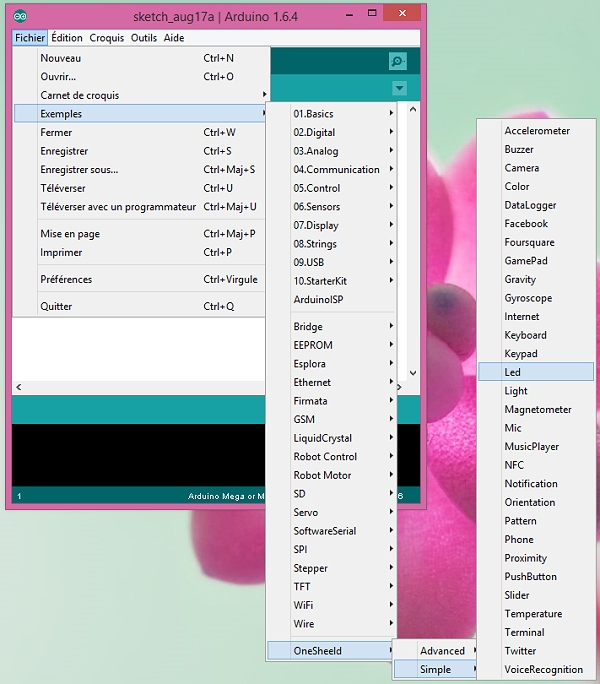Open SoftwareSerial library examples
600x684 pixels.
coord(332,531)
